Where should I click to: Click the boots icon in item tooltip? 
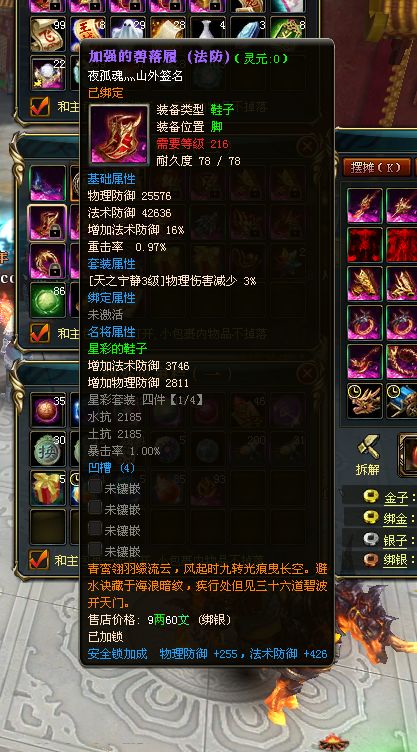click(x=119, y=135)
